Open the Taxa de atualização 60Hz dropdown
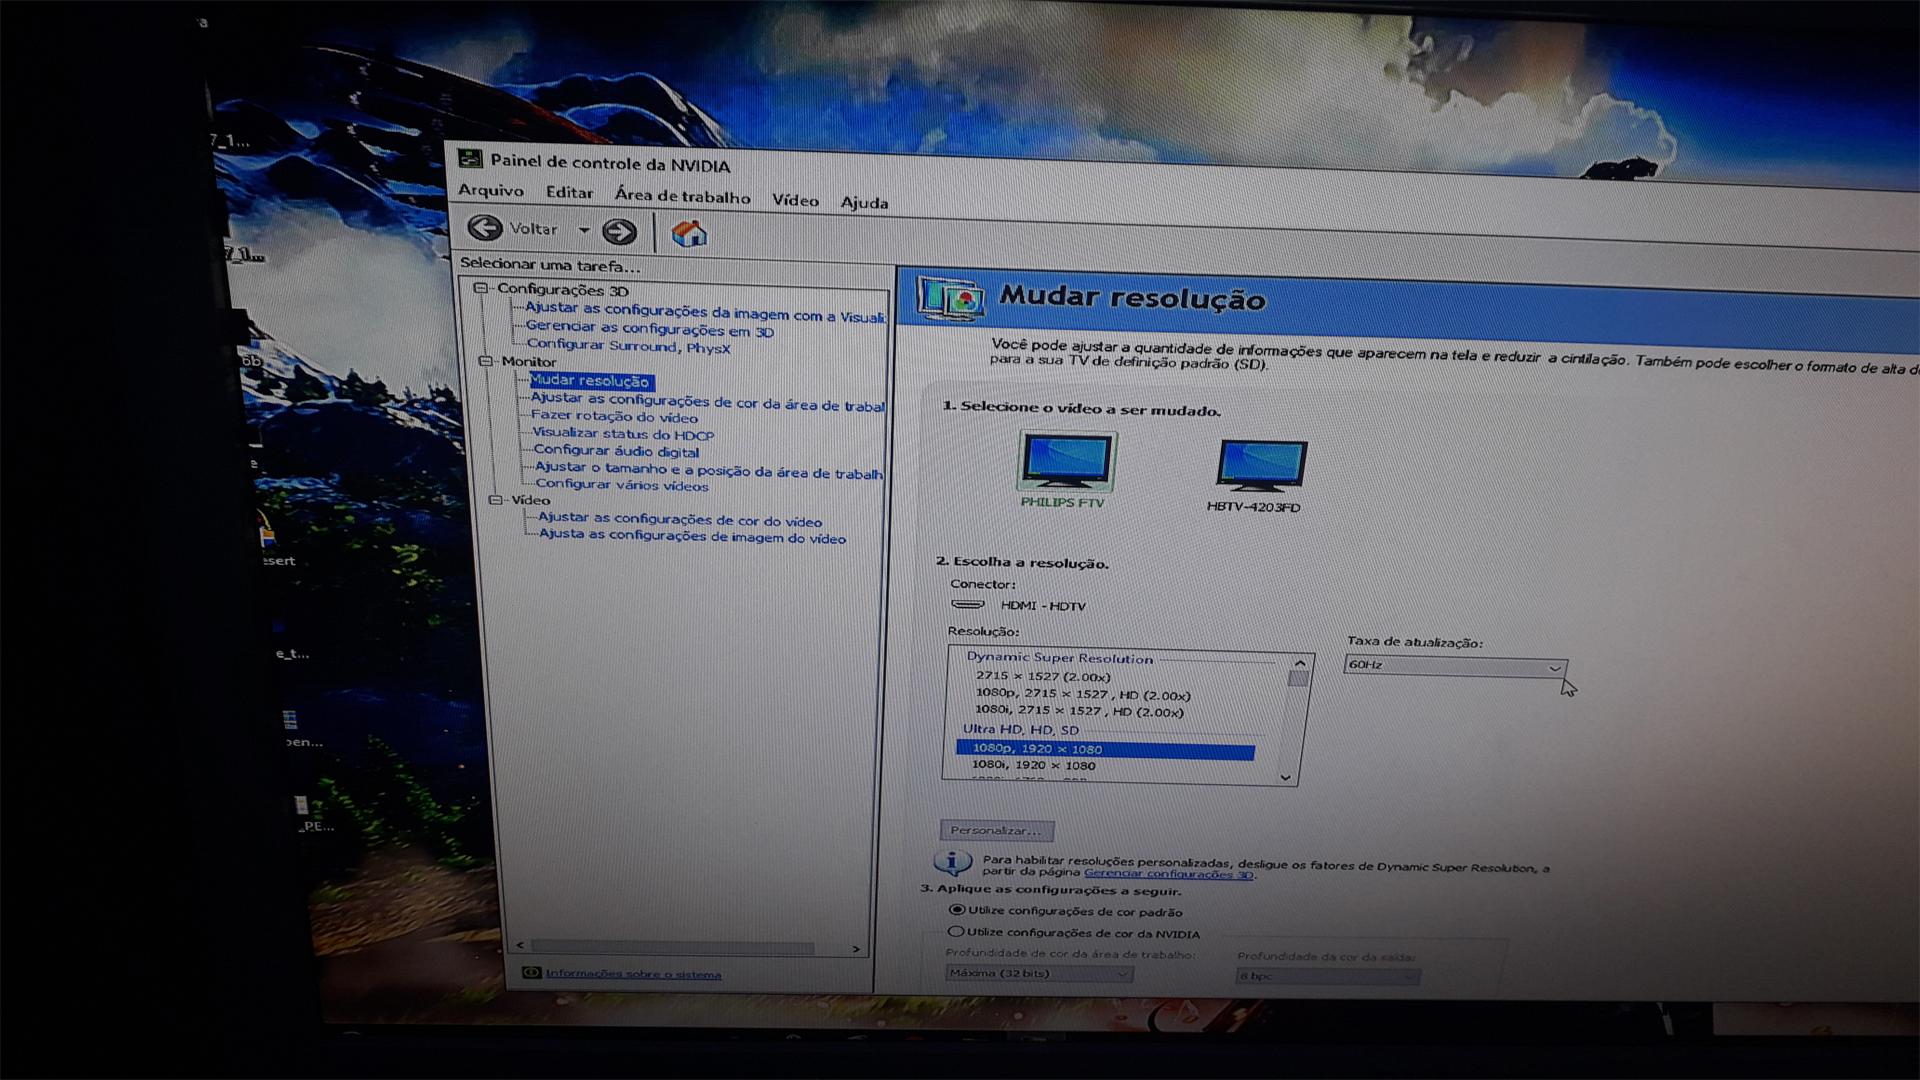1920x1080 pixels. [x=1455, y=666]
